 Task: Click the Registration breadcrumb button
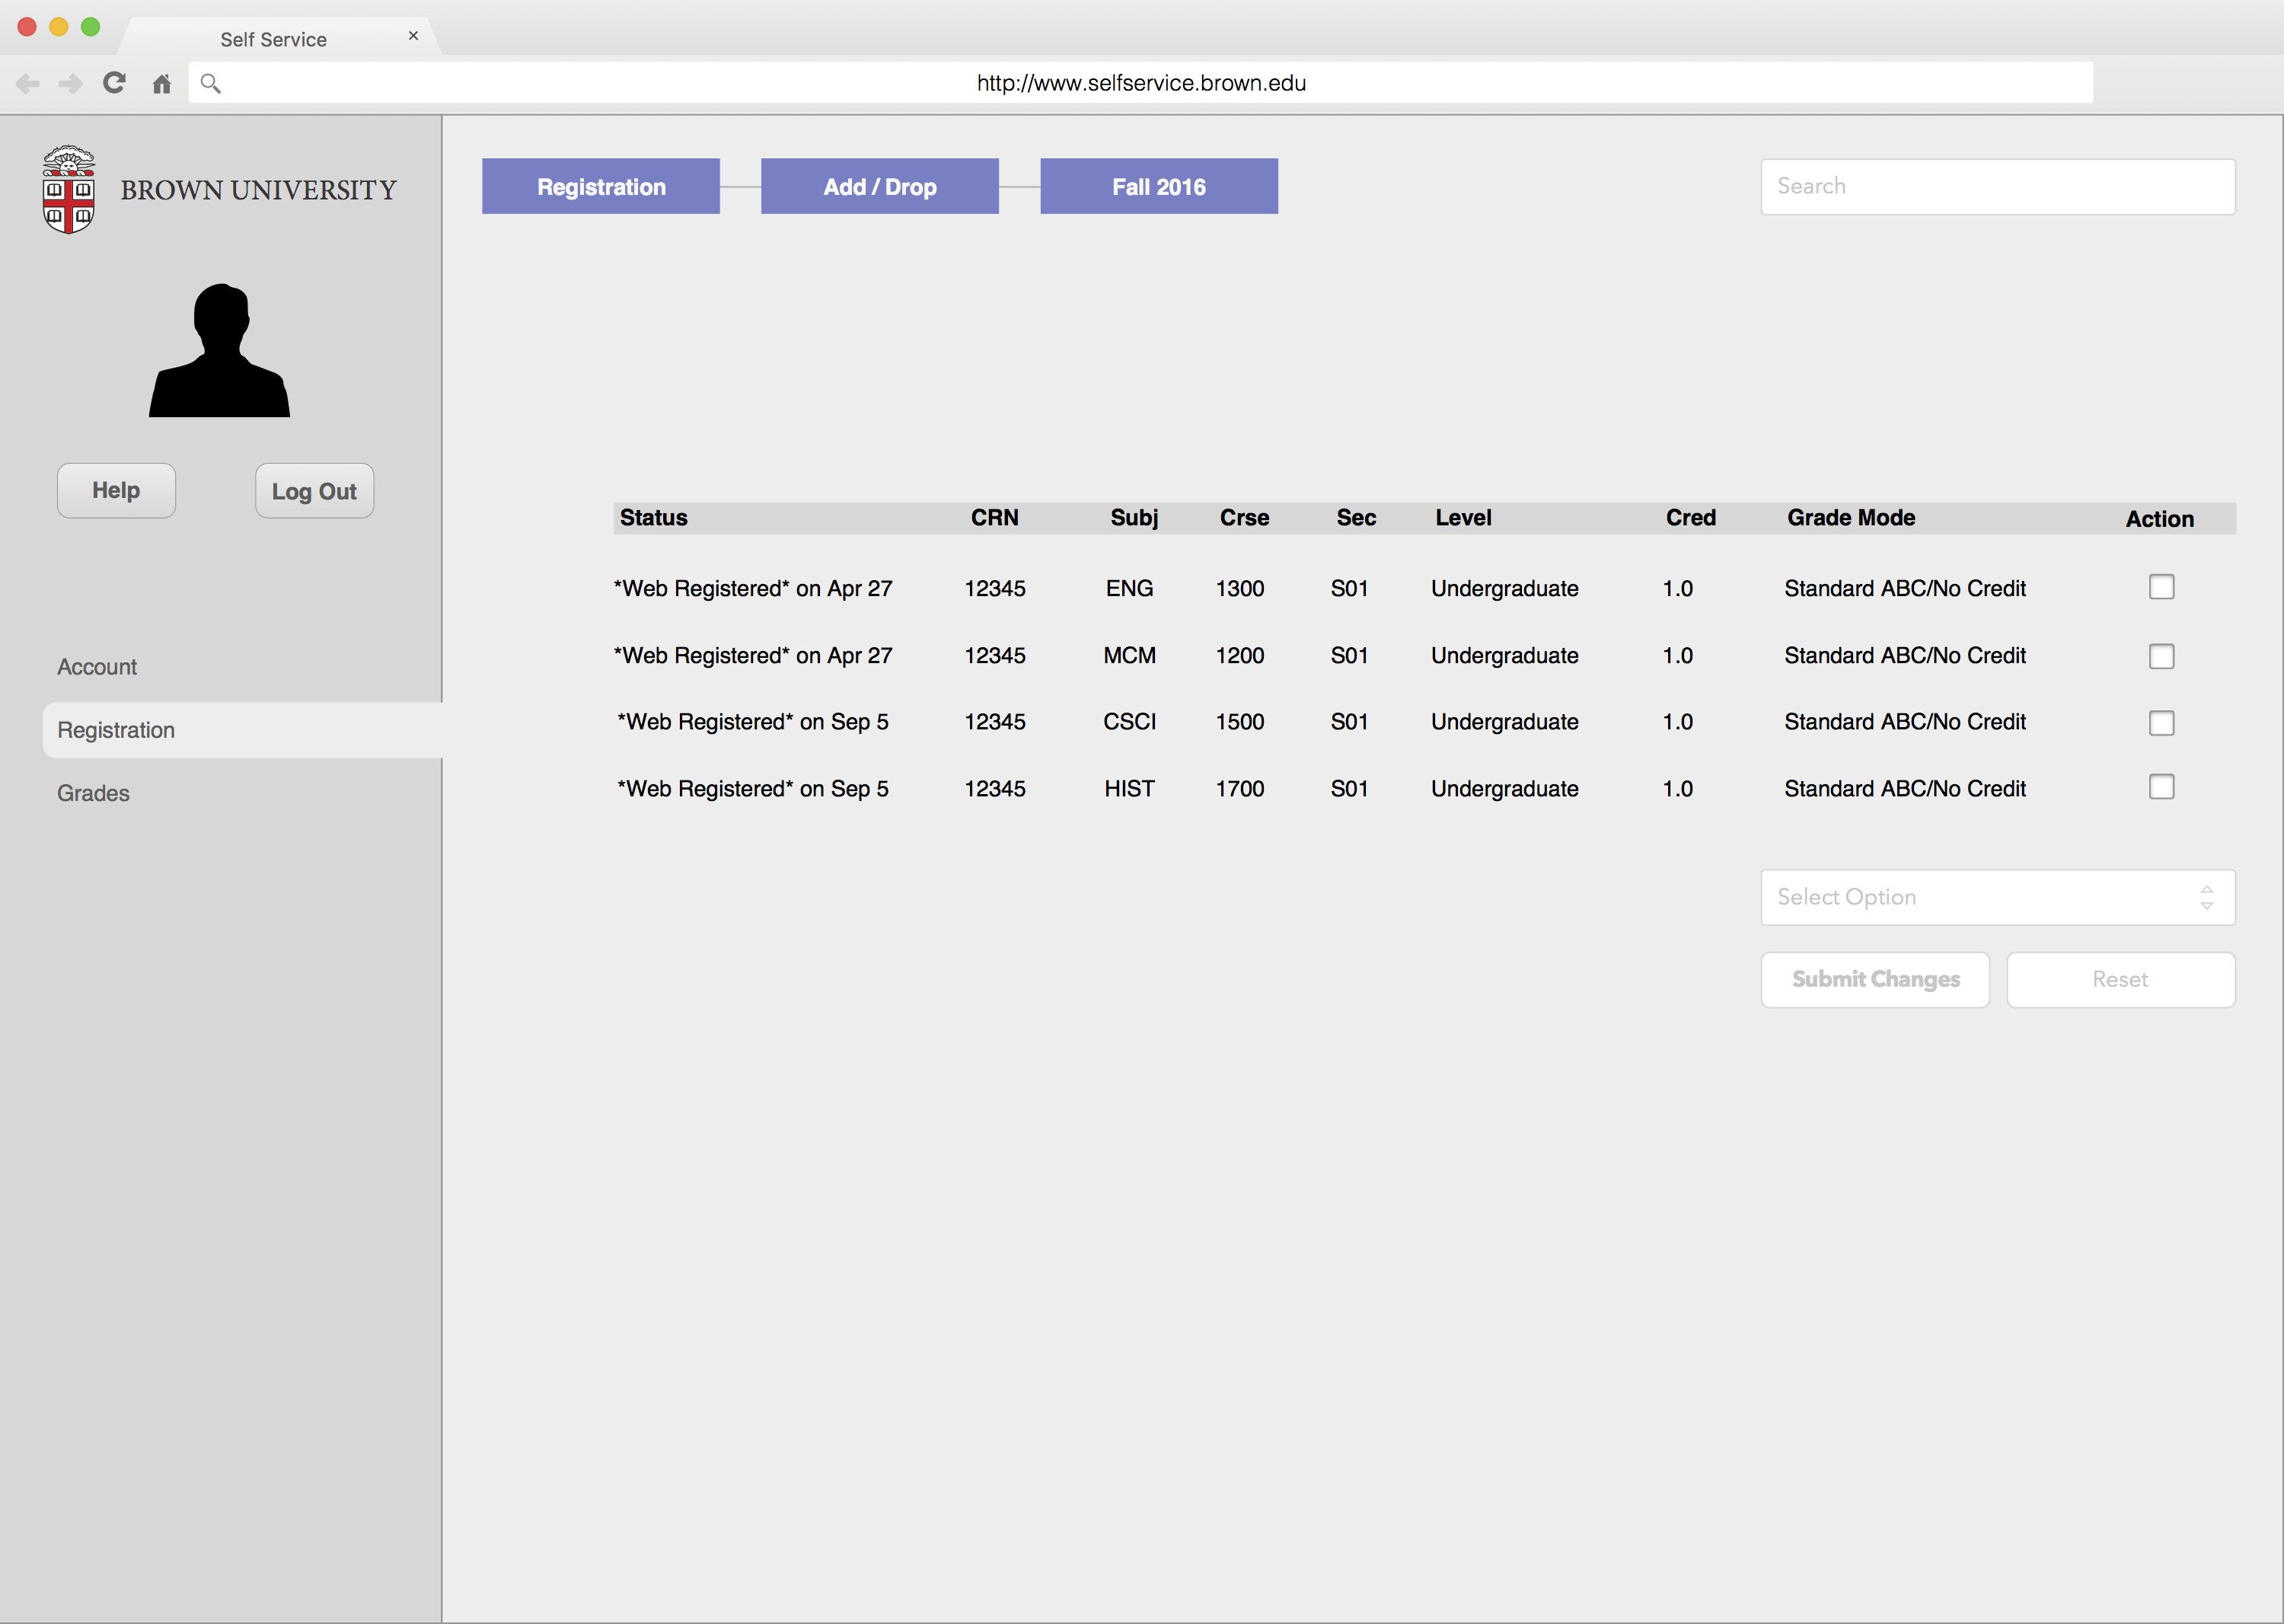[x=601, y=186]
